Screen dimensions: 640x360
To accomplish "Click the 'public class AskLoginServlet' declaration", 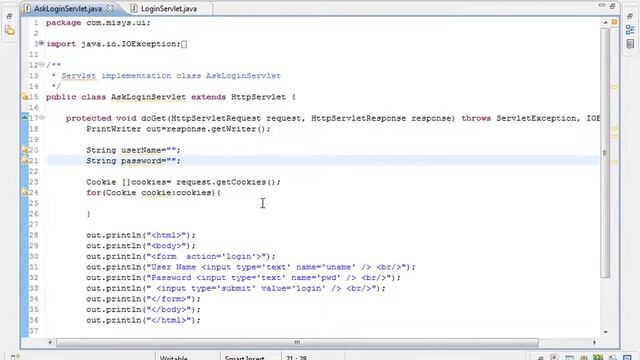I will coord(116,97).
